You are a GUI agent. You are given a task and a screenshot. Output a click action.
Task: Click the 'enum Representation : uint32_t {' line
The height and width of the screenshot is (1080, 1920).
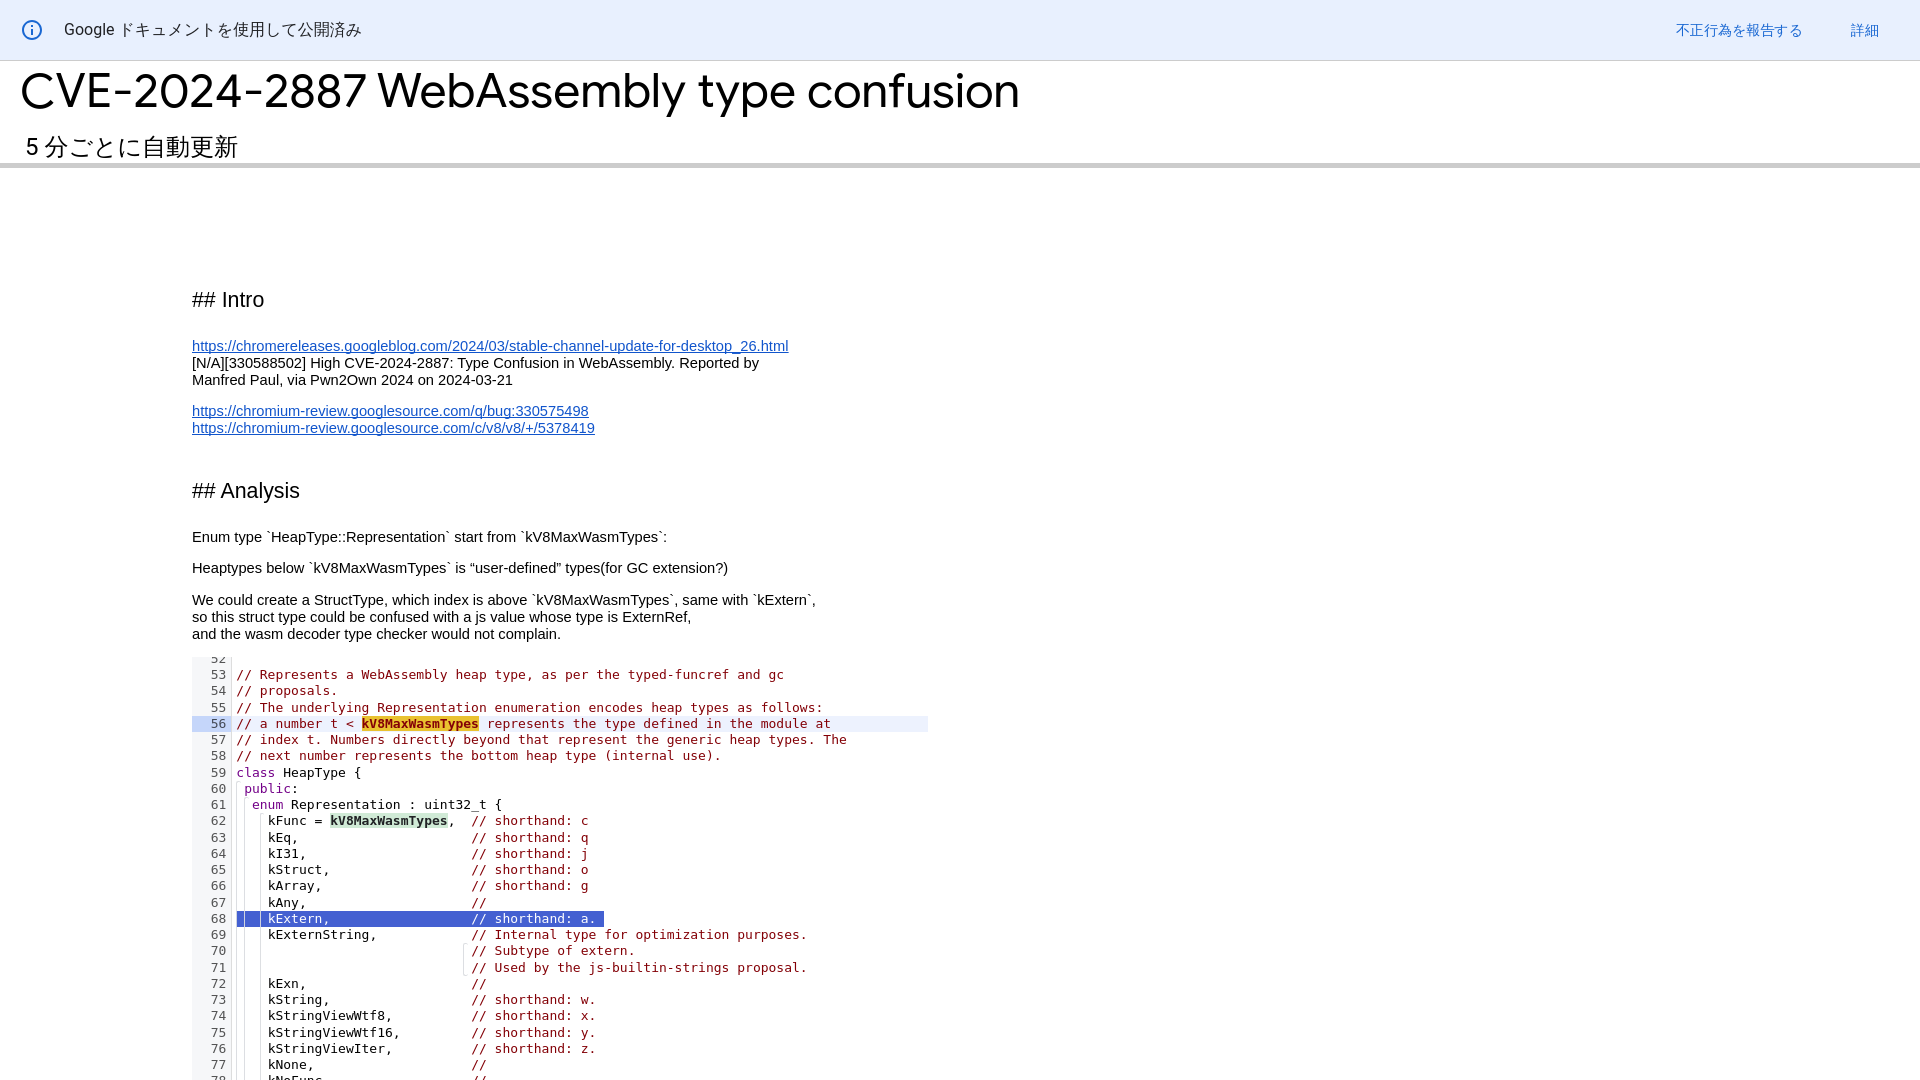377,805
